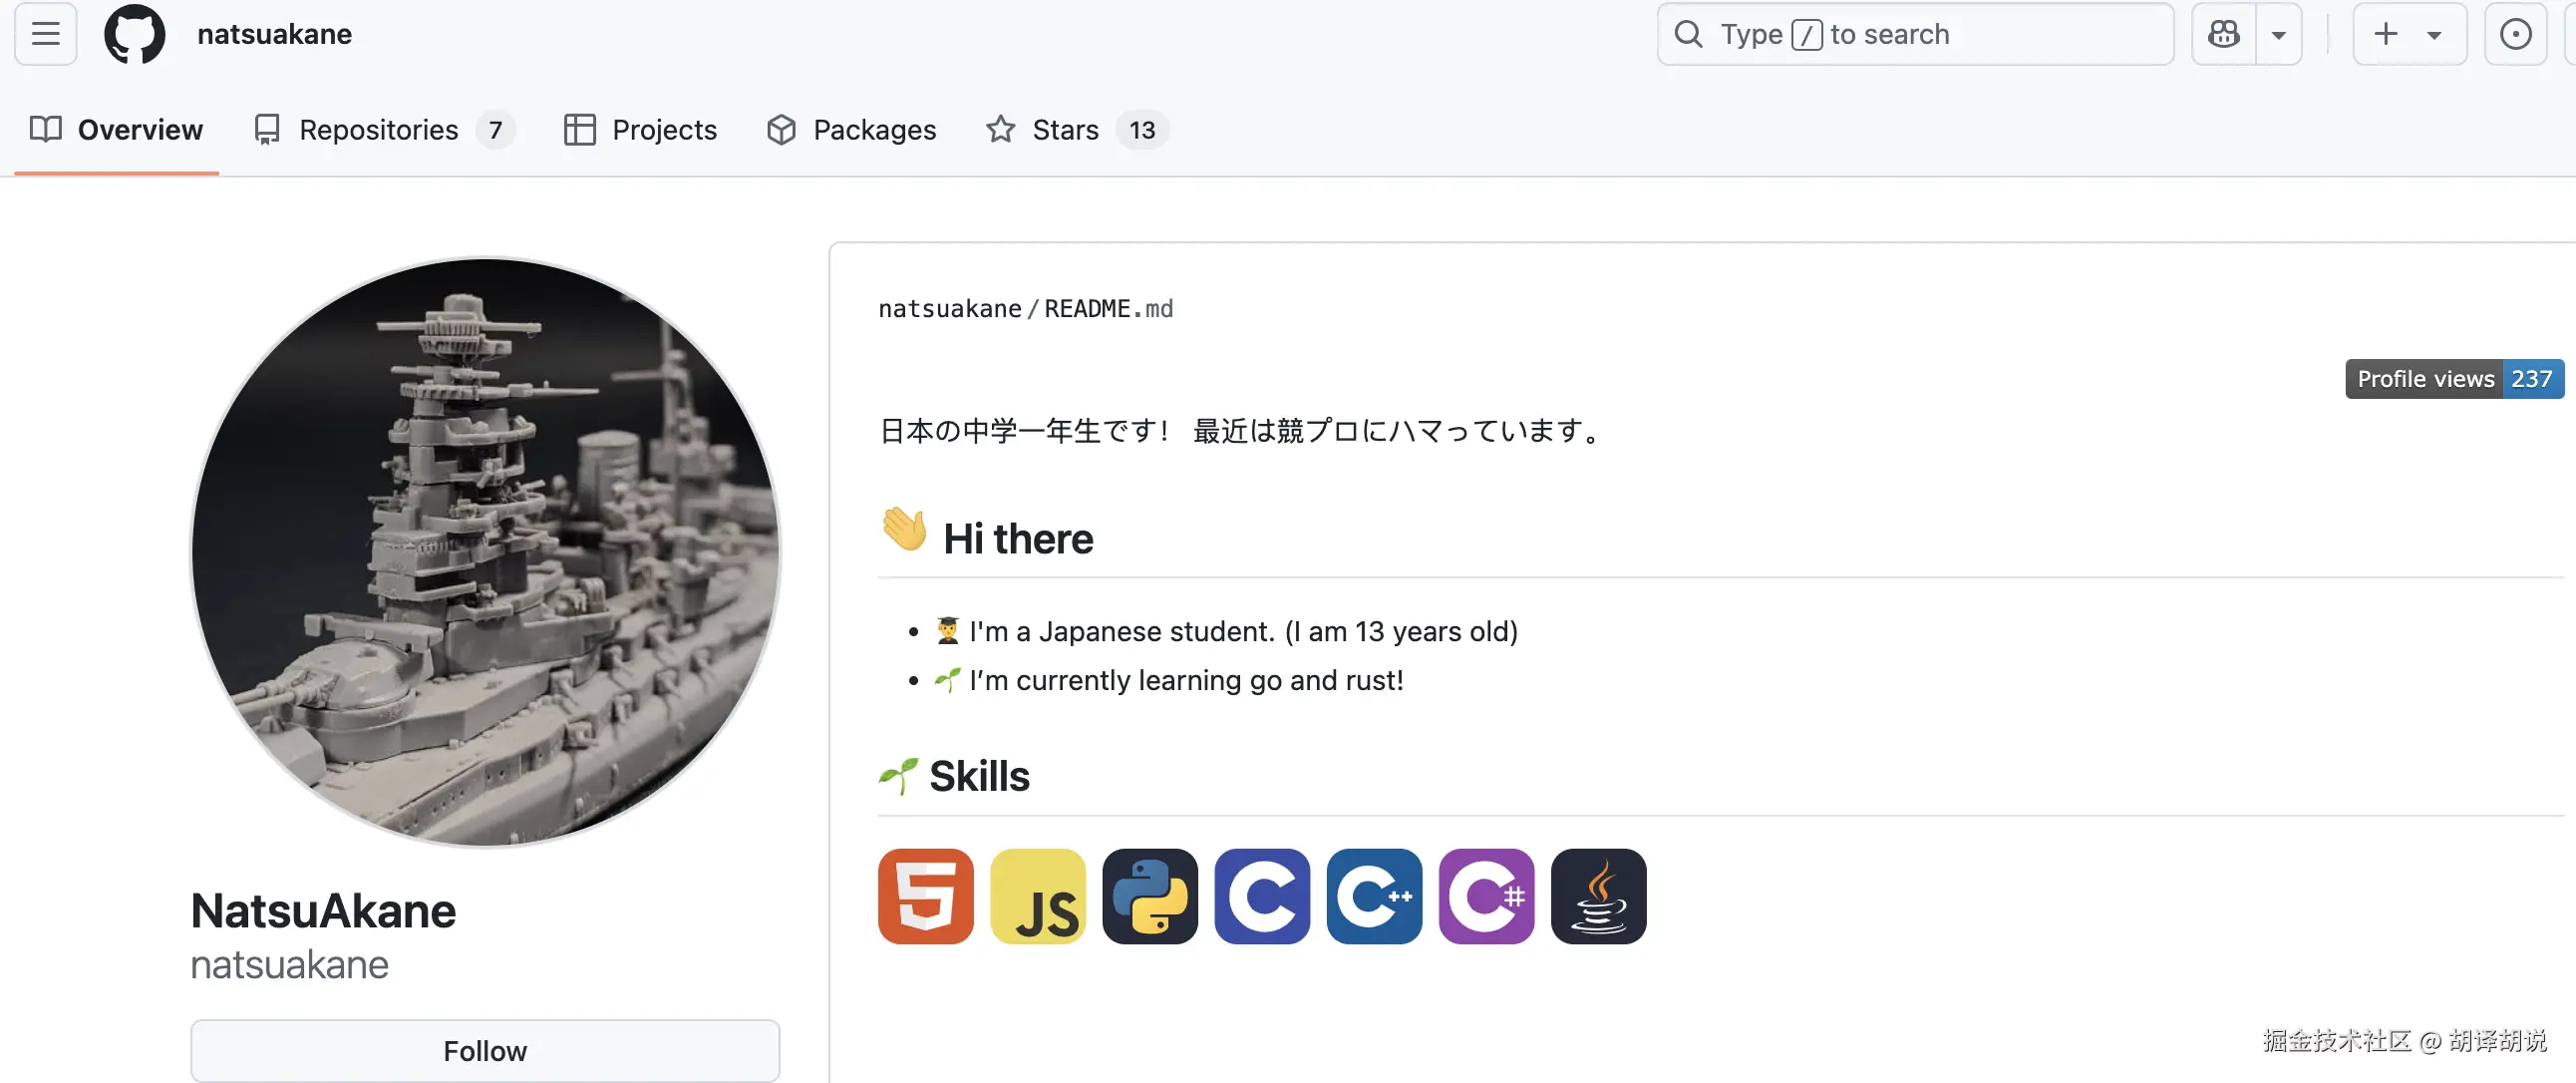Click the C++ skill icon
This screenshot has width=2576, height=1083.
coord(1374,896)
